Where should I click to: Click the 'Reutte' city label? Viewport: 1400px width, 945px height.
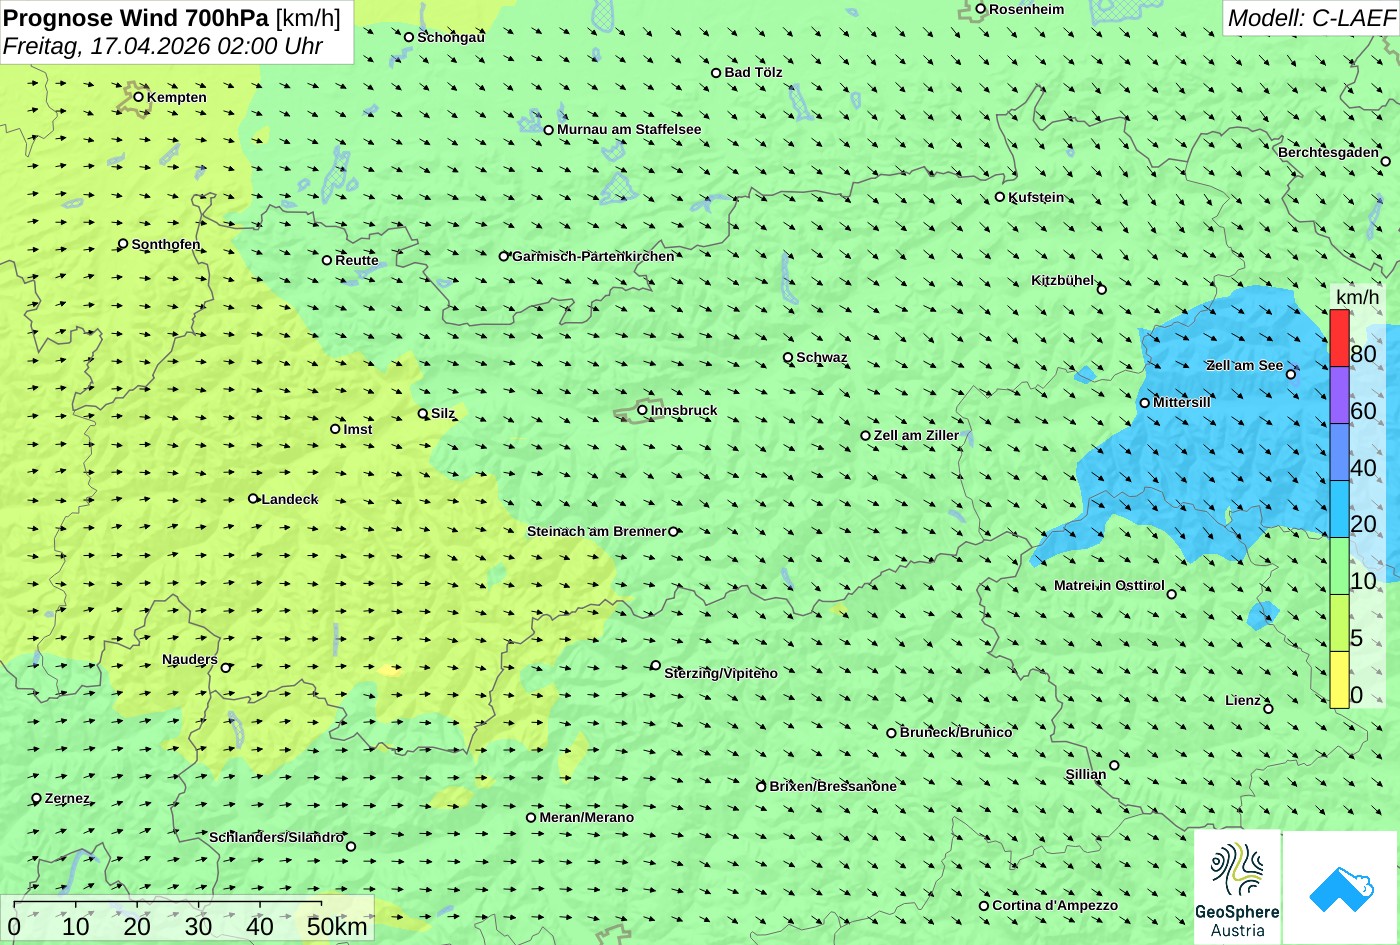pyautogui.click(x=357, y=260)
